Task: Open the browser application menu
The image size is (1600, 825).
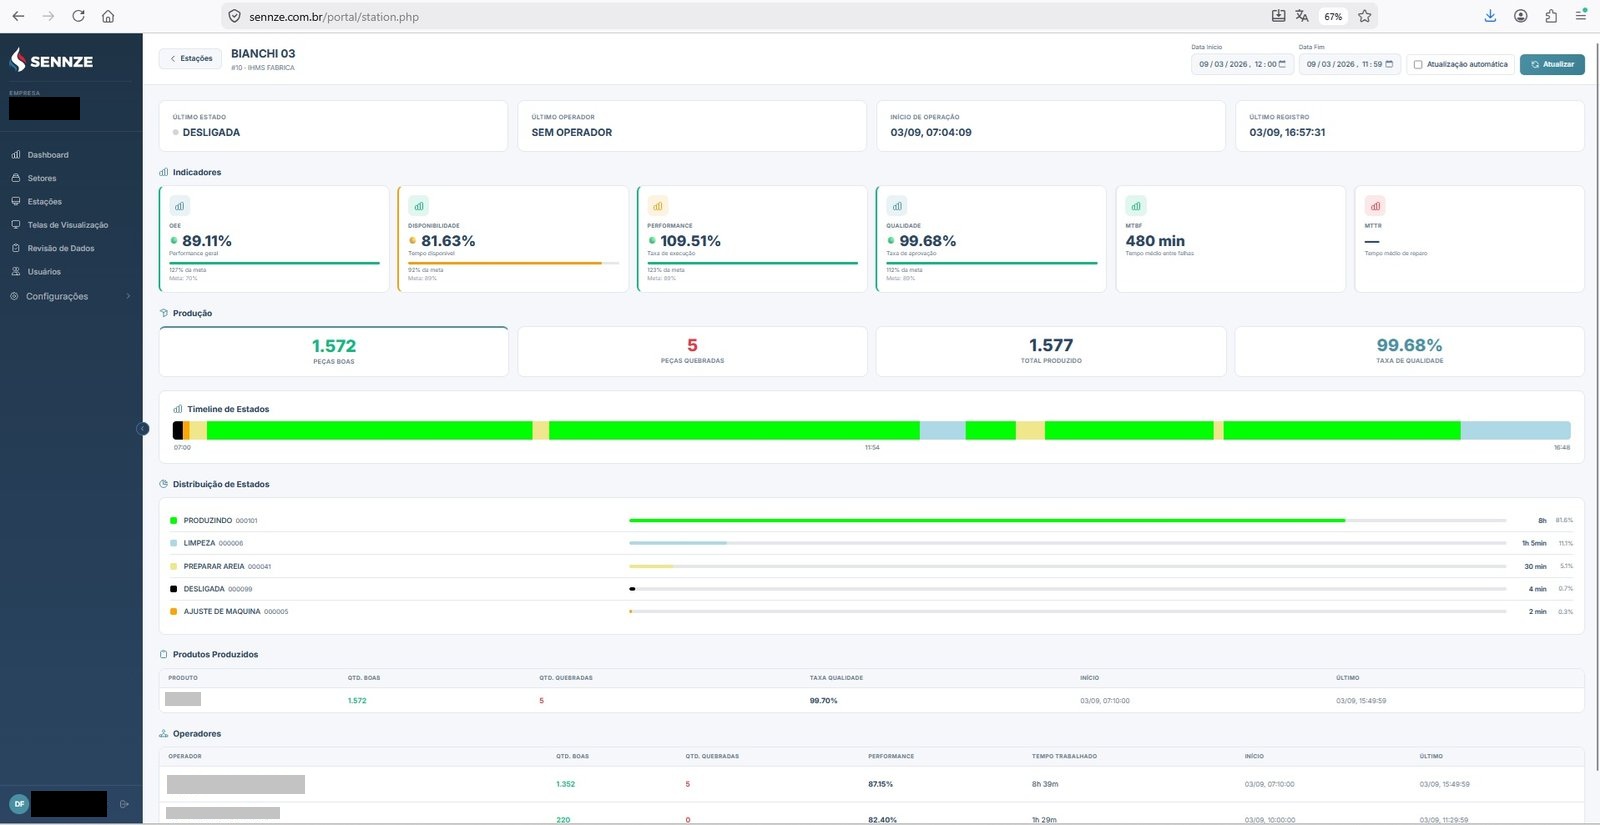Action: pyautogui.click(x=1581, y=16)
